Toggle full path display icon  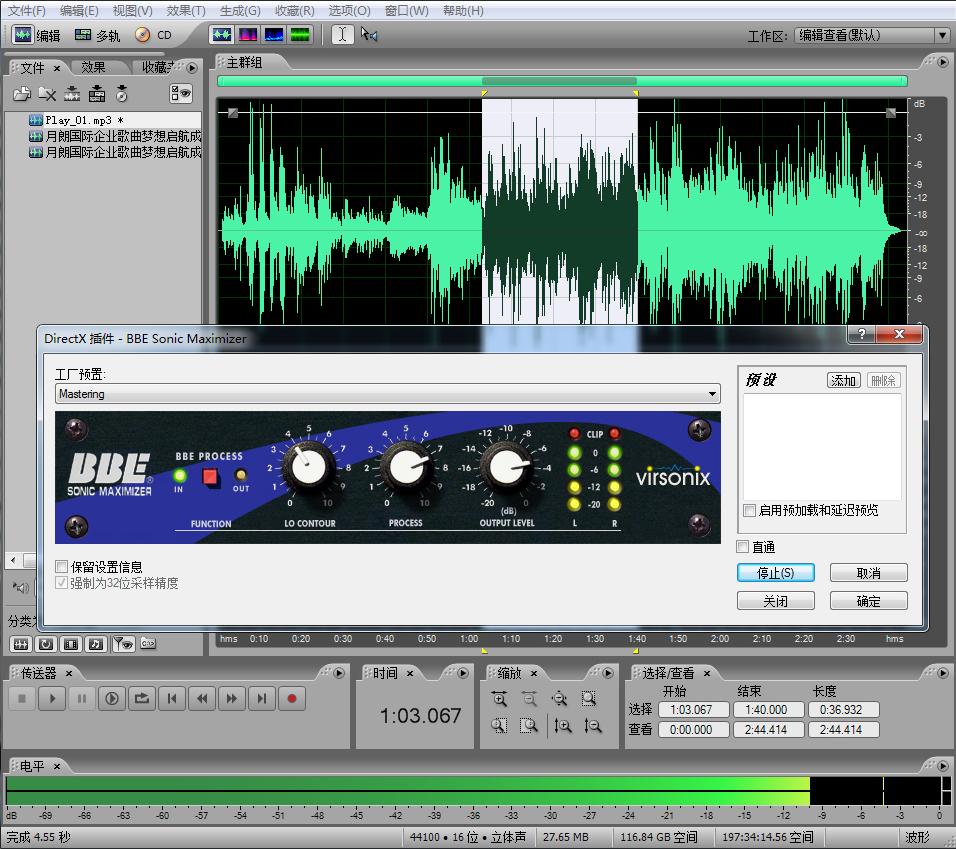click(148, 643)
